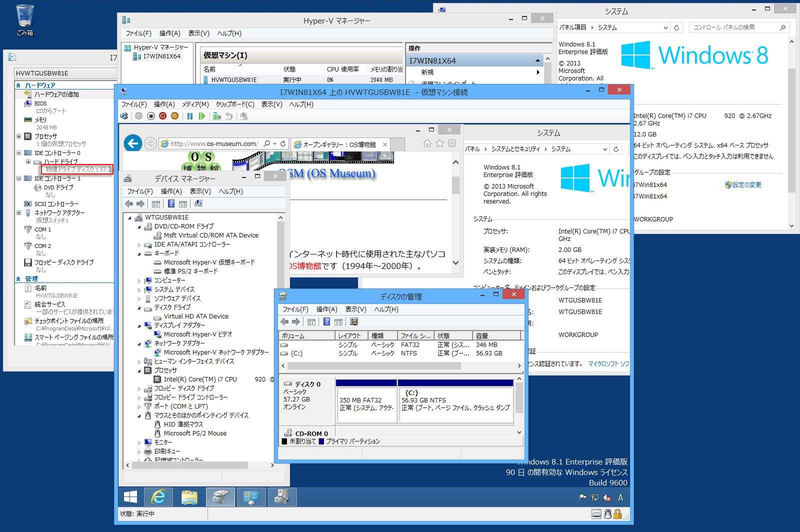Click the Volume column header in Disk Management
Viewport: 800px width, 532px height.
coord(306,336)
